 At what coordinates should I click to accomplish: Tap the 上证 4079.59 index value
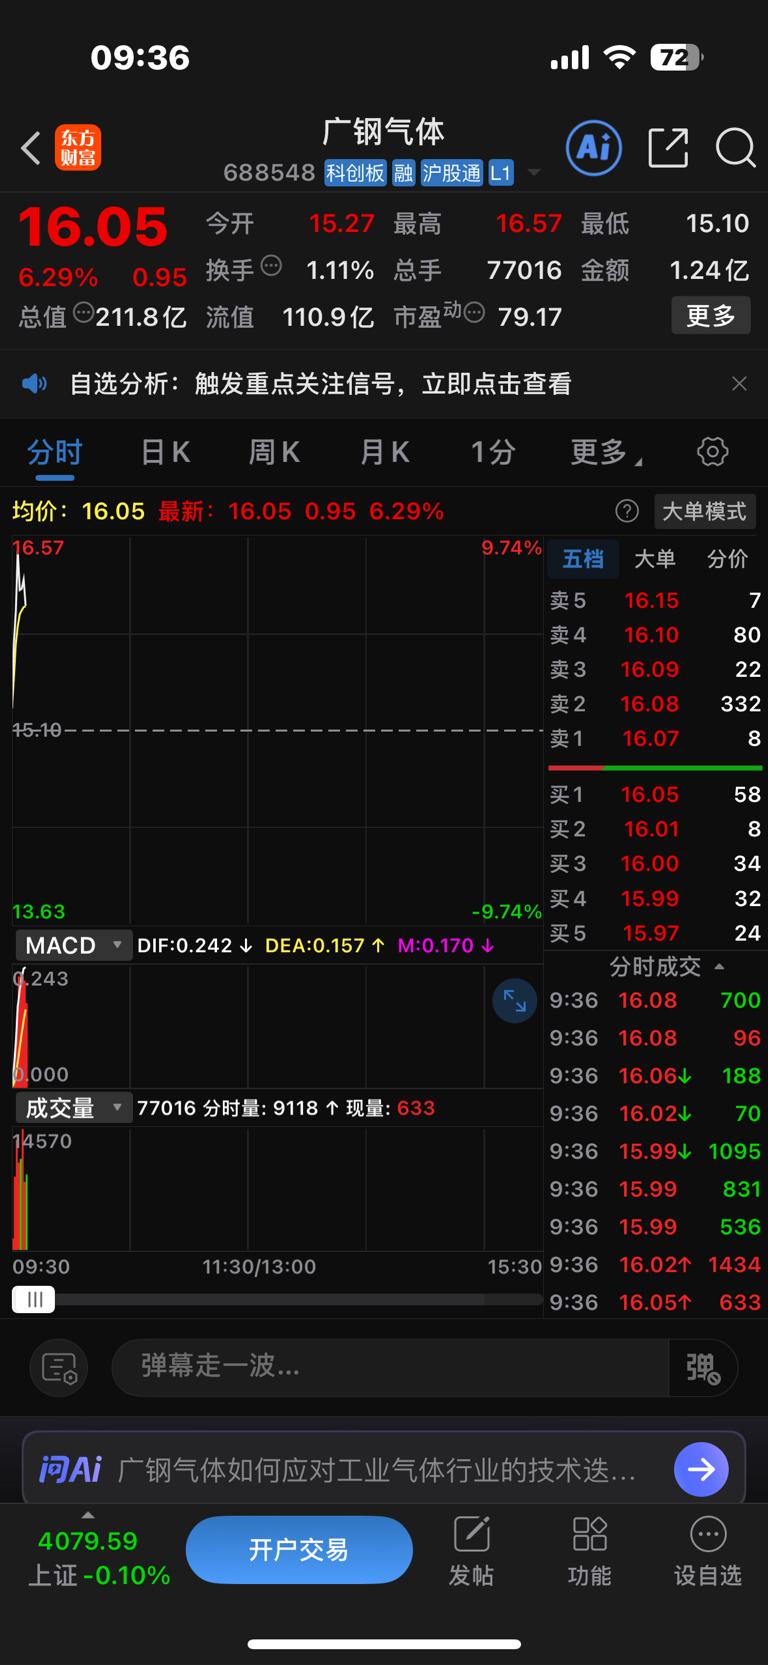coord(88,1541)
